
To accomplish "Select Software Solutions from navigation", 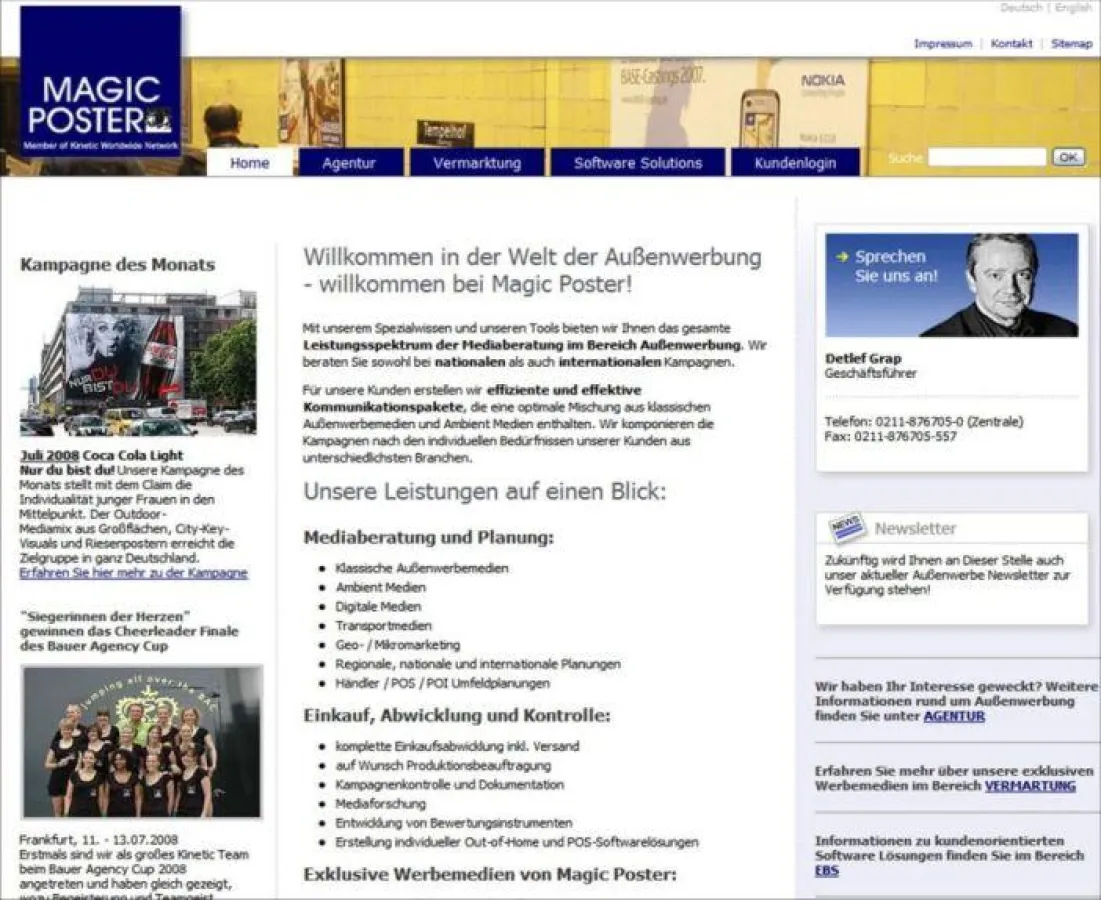I will 637,162.
